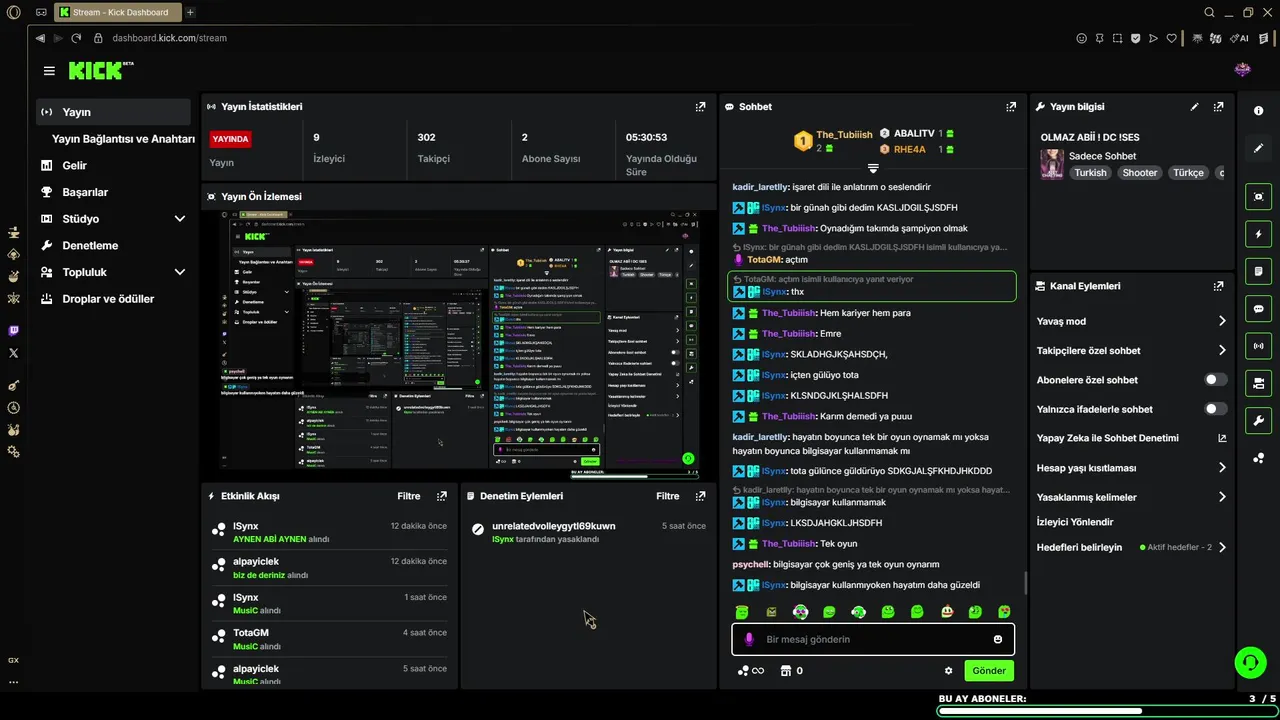Toggle the document icon in the right toolbar

click(x=1258, y=271)
